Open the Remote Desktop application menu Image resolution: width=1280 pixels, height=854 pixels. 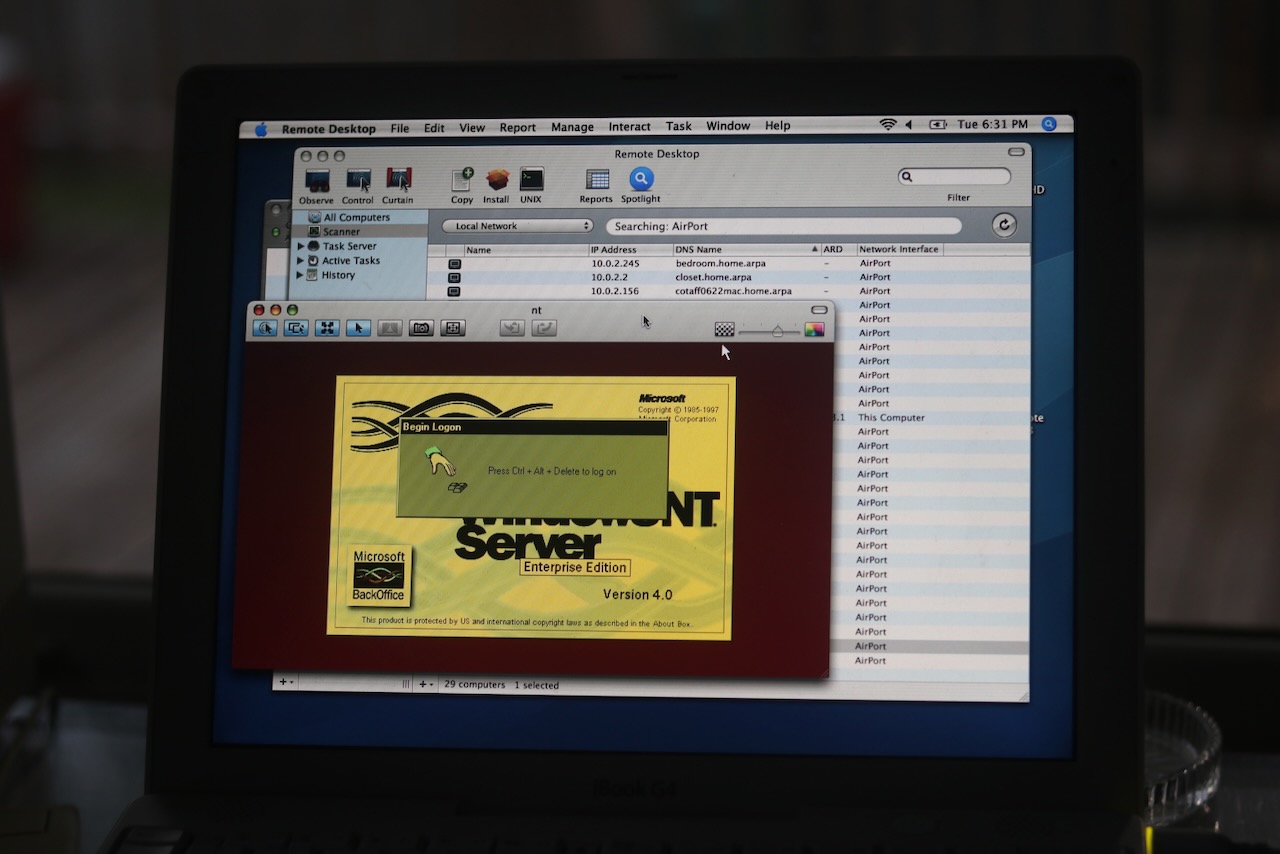[x=329, y=129]
